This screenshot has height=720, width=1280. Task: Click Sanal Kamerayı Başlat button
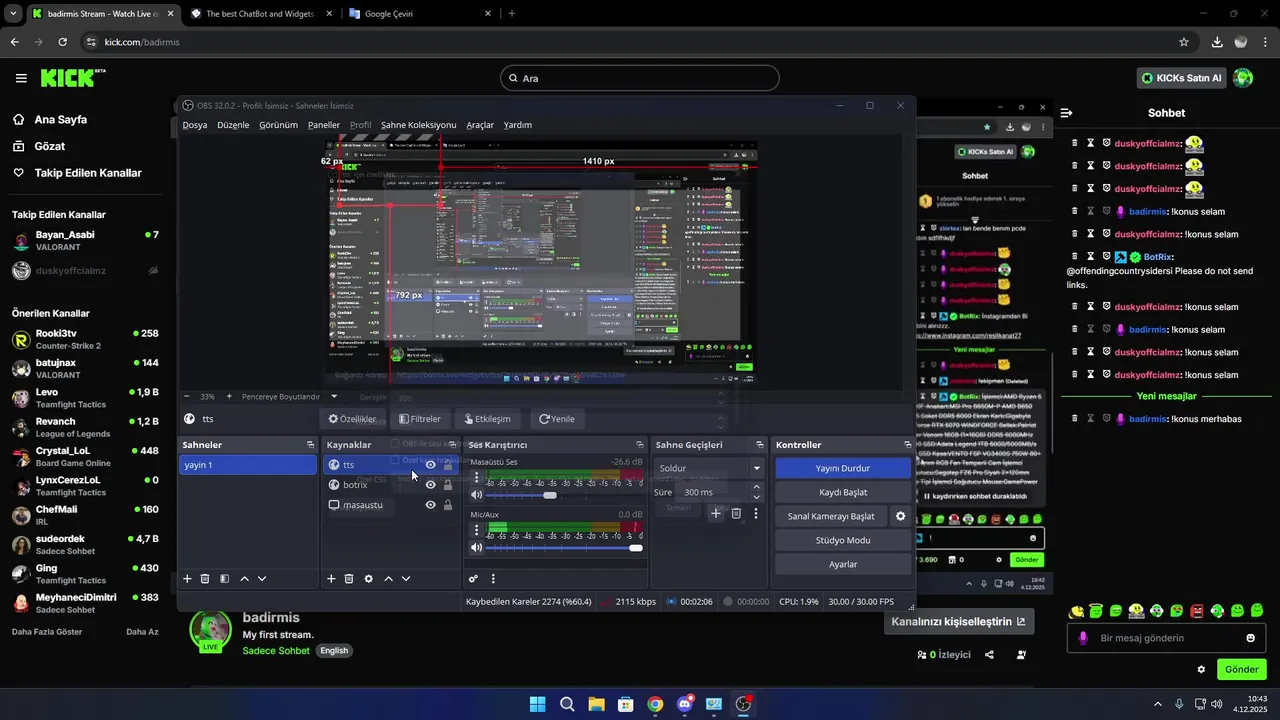coord(831,516)
